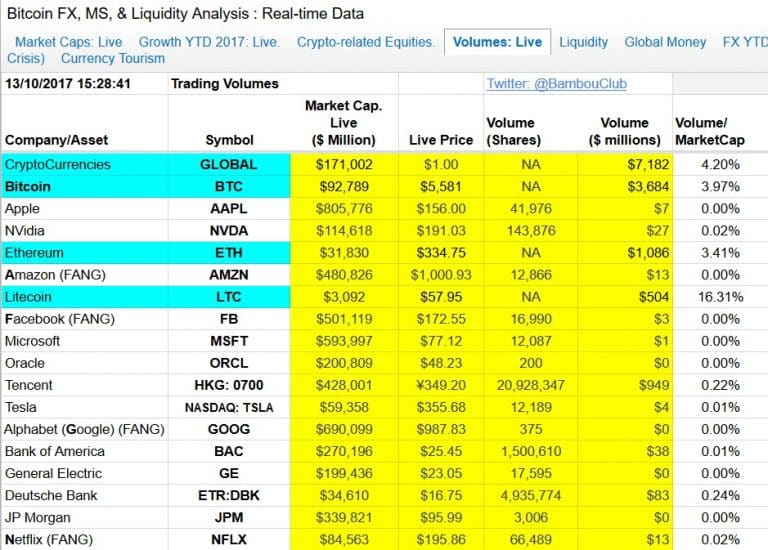The image size is (768, 550).
Task: Select Amazon's $1,000.93 live price
Action: point(441,275)
